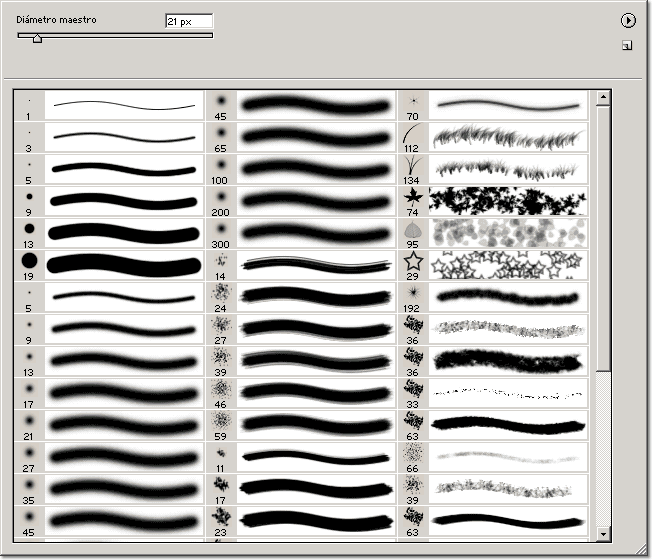This screenshot has width=652, height=560.
Task: Pick the spatter brush, size 14
Action: click(220, 265)
